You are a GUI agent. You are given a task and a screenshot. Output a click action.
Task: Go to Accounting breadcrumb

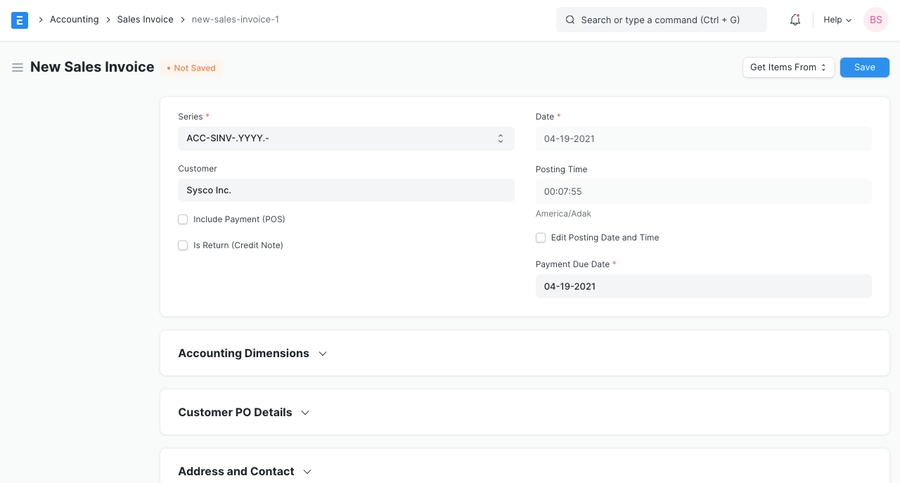74,20
